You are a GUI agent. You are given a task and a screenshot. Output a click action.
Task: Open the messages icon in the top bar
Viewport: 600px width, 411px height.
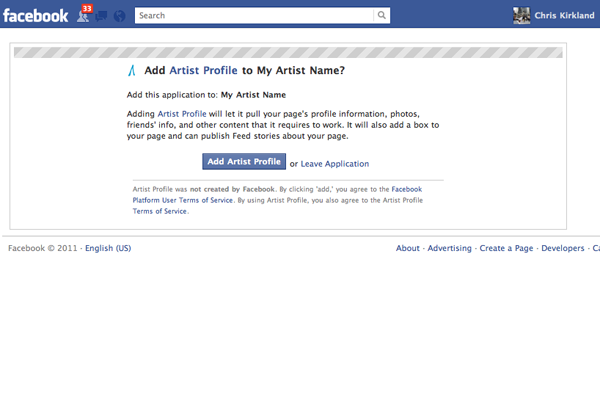click(x=102, y=16)
